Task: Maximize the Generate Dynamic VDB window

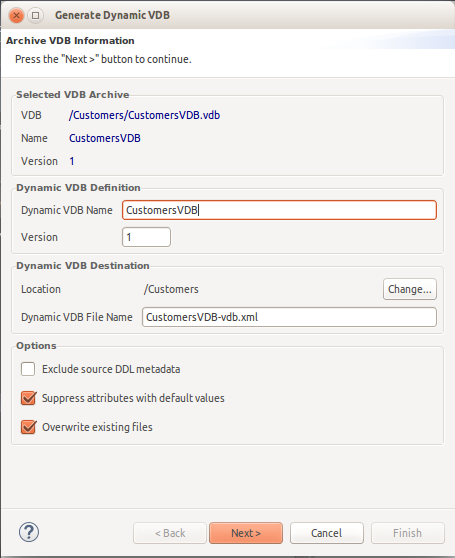Action: 36,16
